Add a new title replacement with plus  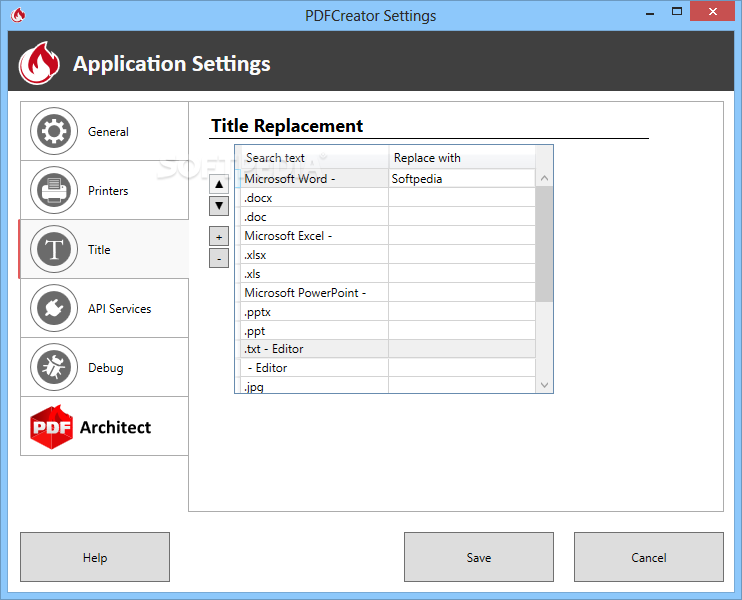pos(219,237)
